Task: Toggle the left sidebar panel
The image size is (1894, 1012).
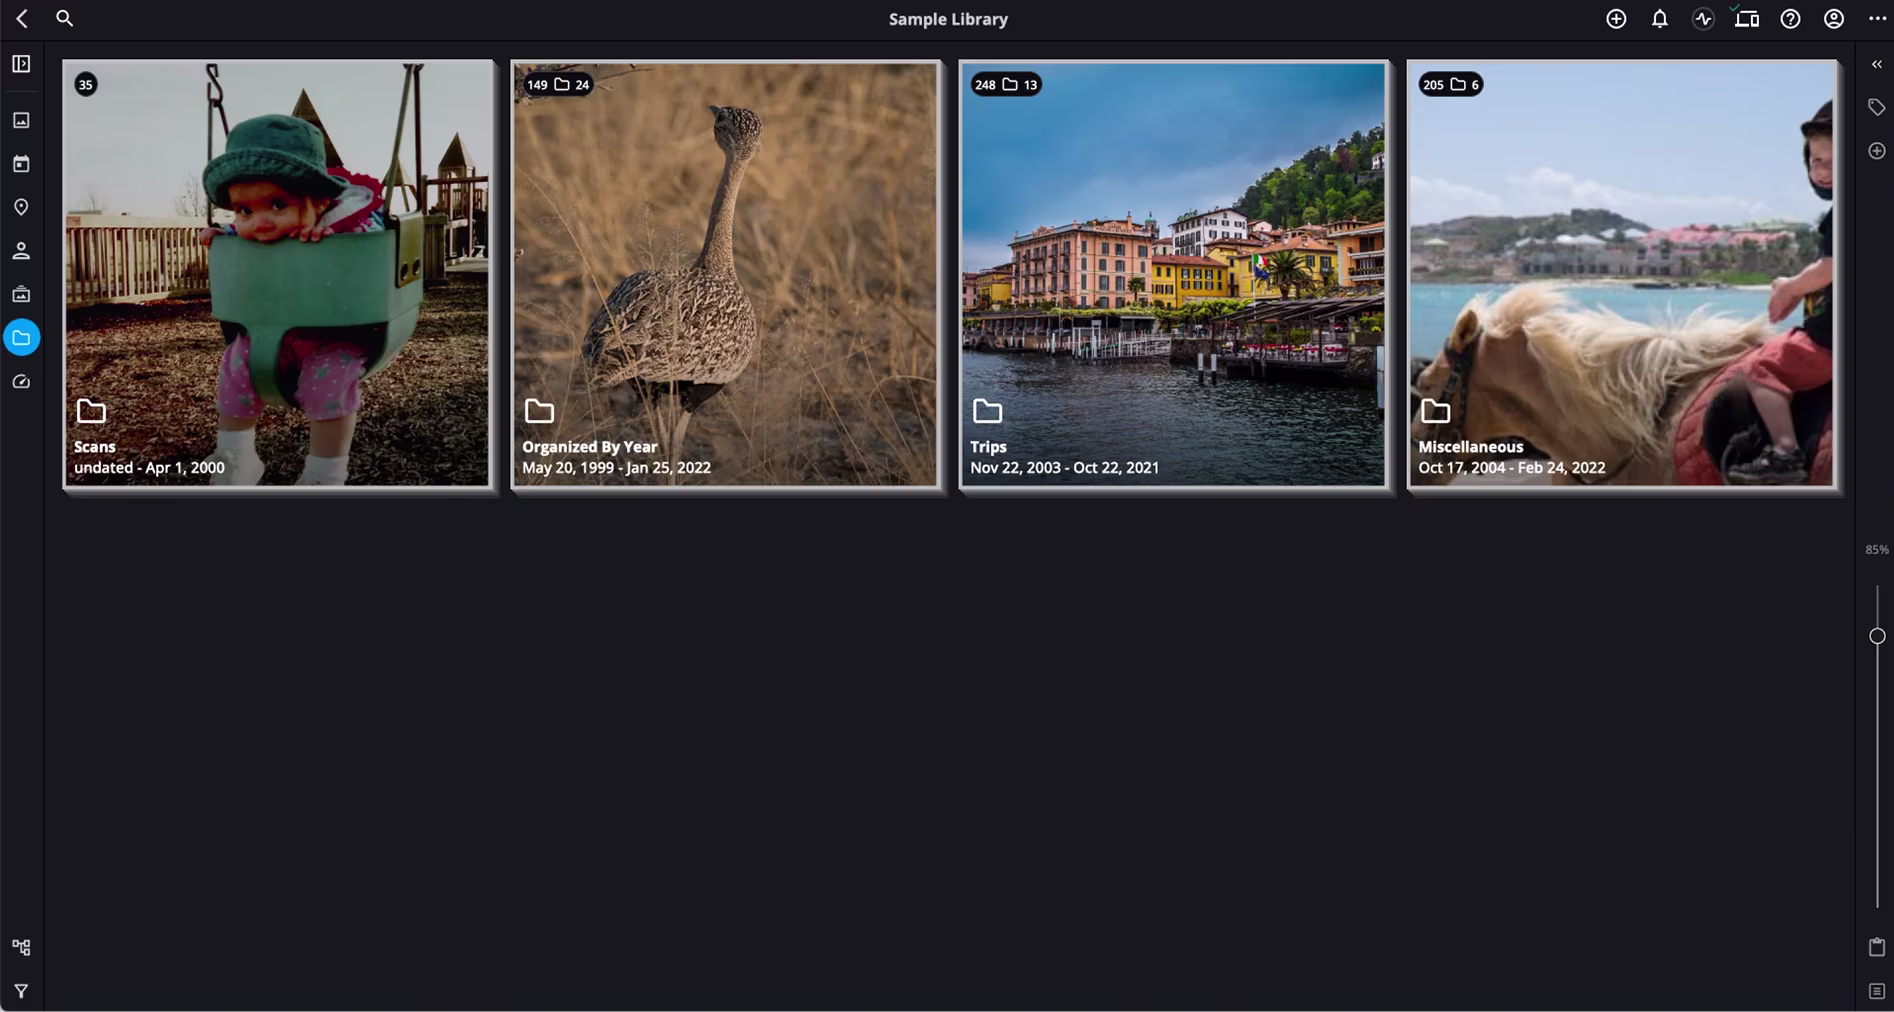Action: click(21, 64)
